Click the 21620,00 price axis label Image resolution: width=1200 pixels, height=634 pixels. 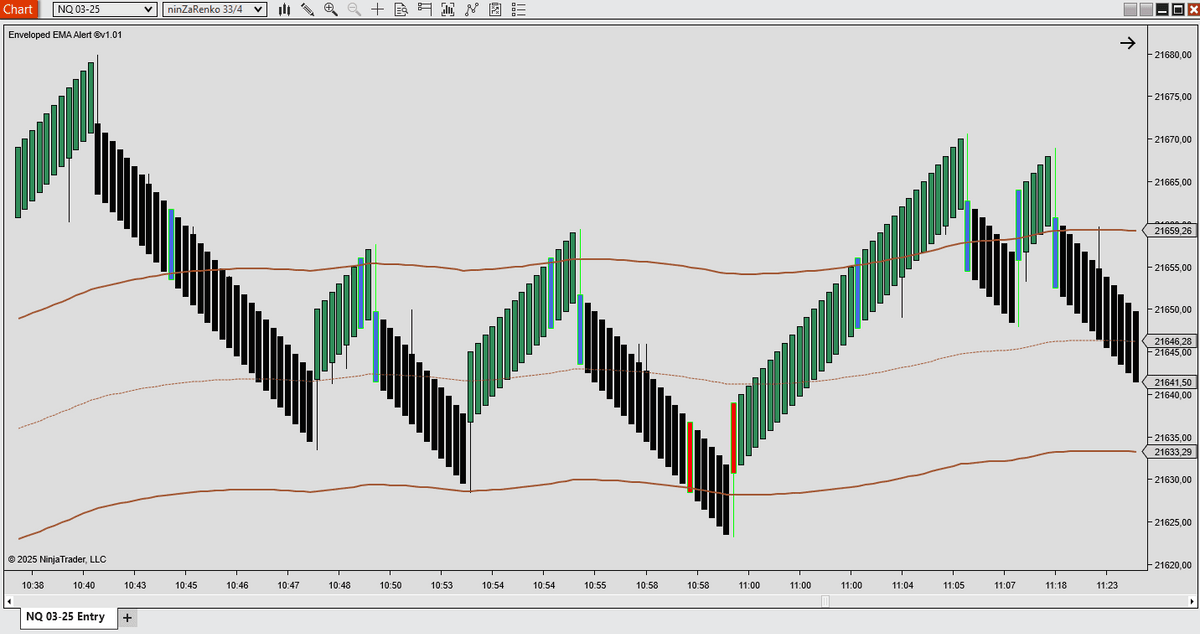(1175, 565)
